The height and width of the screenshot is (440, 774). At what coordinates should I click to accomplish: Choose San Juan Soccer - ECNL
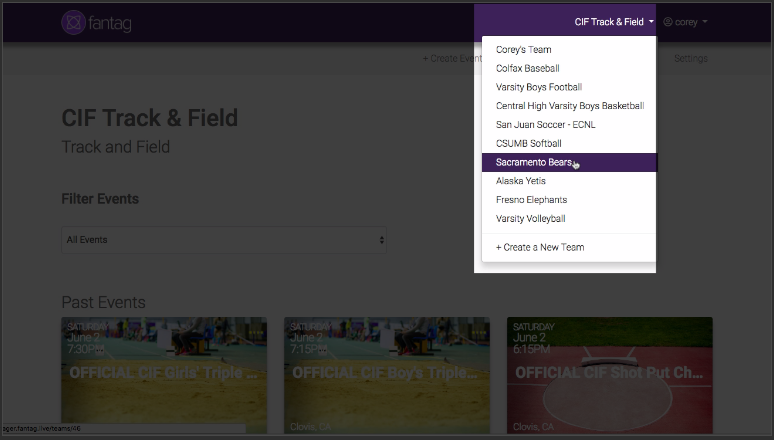pyautogui.click(x=569, y=124)
